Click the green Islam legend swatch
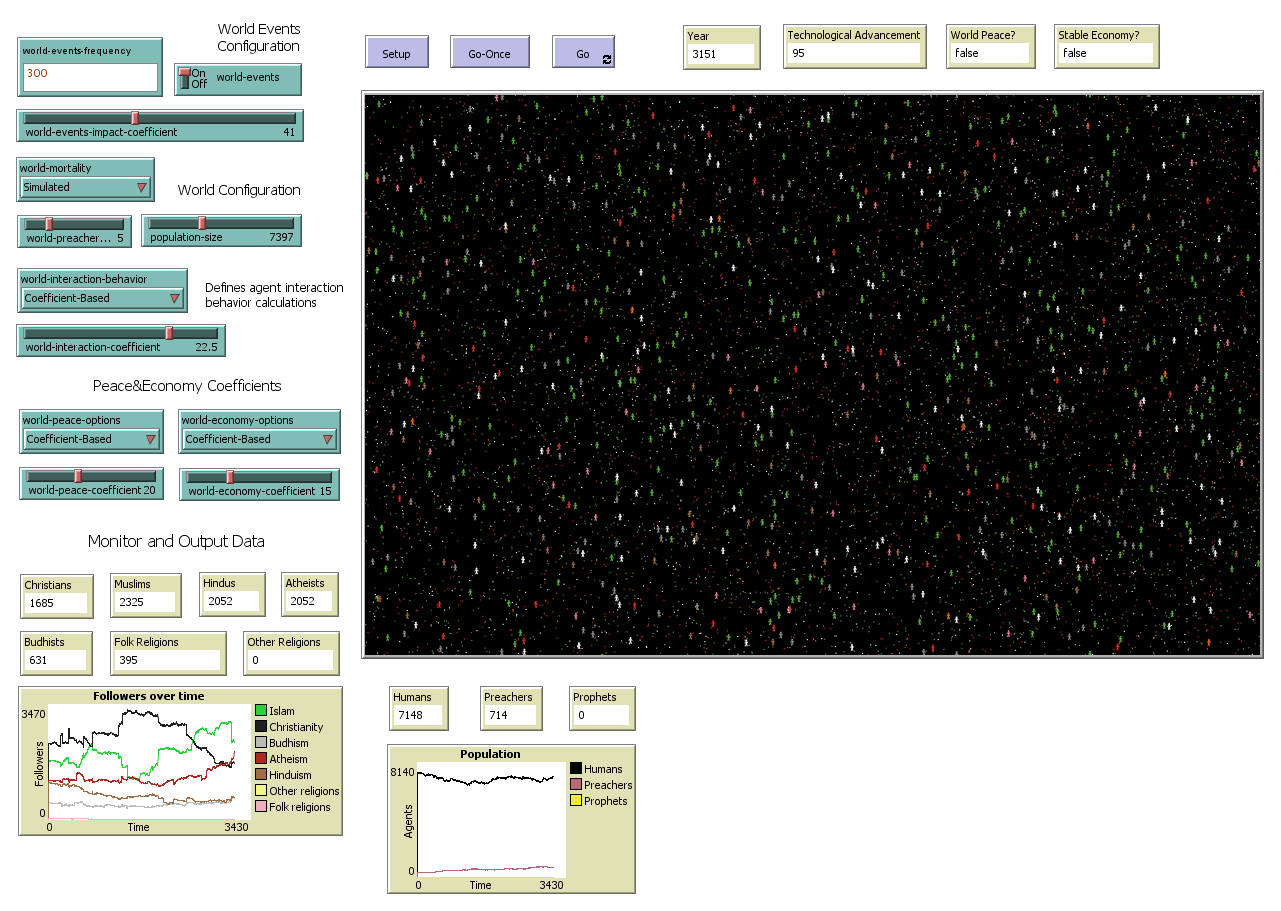Screen dimensions: 1281x911 point(260,711)
